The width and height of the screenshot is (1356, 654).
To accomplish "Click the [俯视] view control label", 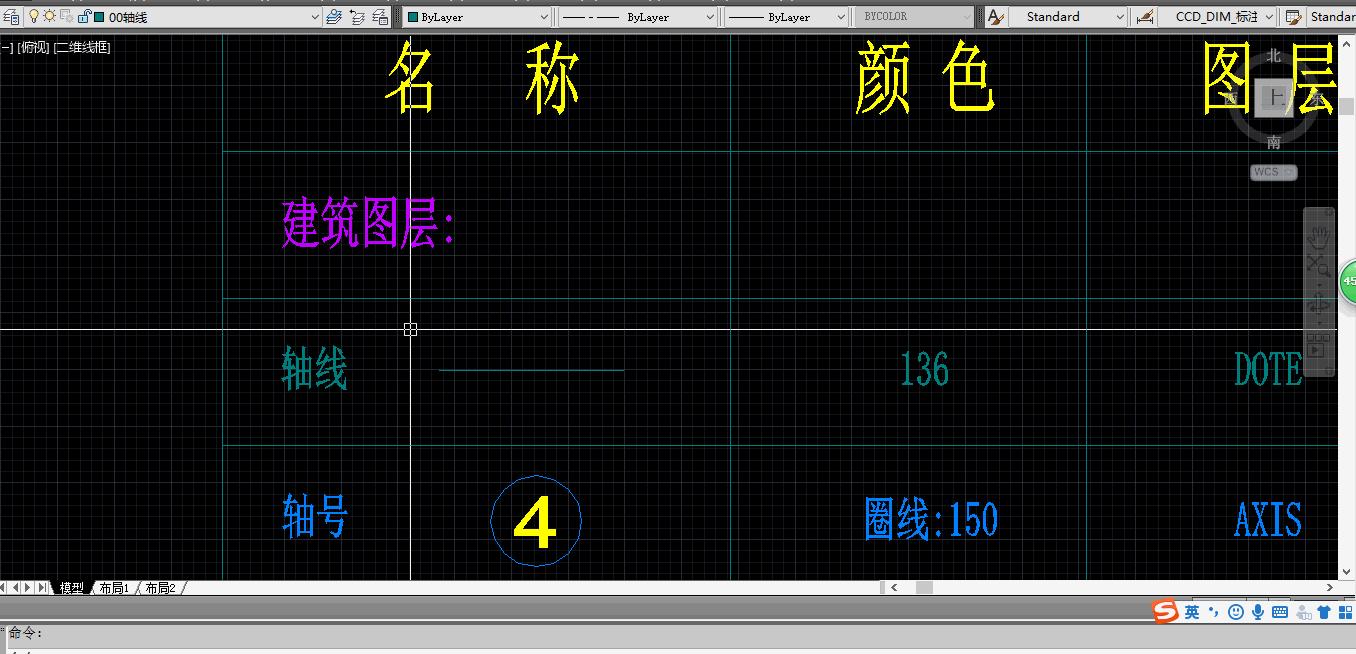I will pyautogui.click(x=33, y=47).
